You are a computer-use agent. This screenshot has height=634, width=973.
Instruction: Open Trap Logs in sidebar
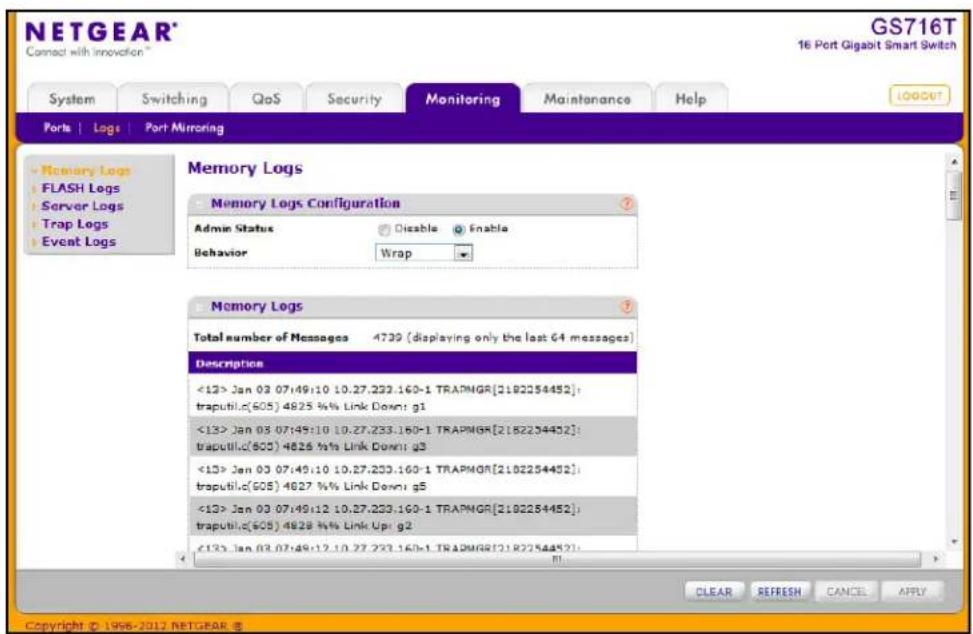74,224
